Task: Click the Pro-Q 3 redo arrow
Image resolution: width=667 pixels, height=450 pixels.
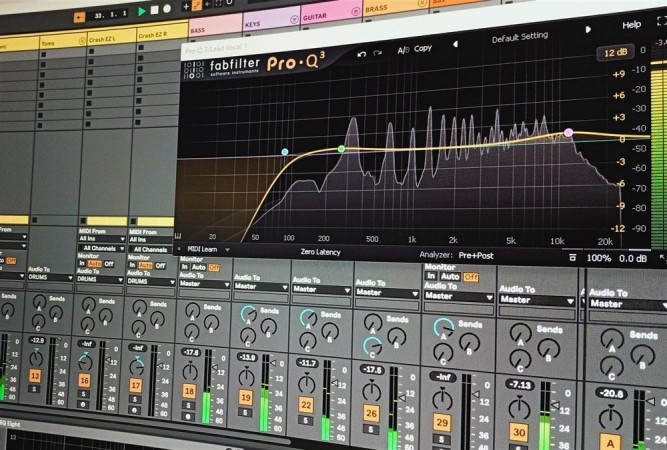Action: coord(377,53)
